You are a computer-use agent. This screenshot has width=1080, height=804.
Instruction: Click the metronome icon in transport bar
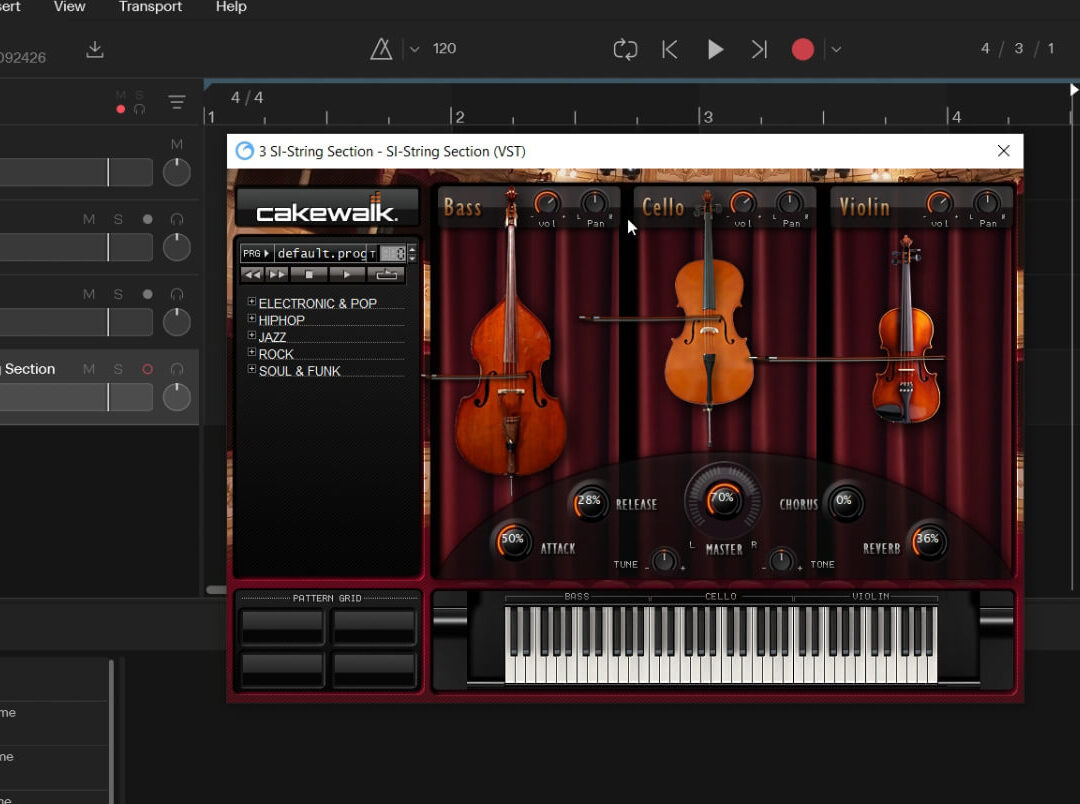point(381,49)
